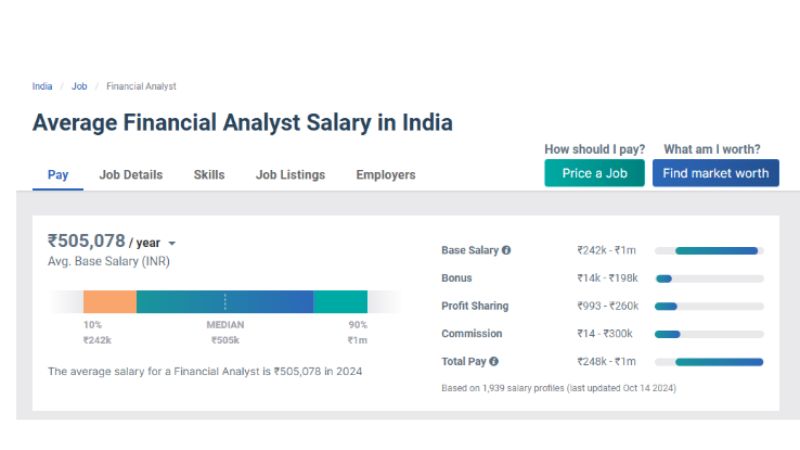Open the Job breadcrumb link
This screenshot has height=450, width=800.
tap(79, 86)
